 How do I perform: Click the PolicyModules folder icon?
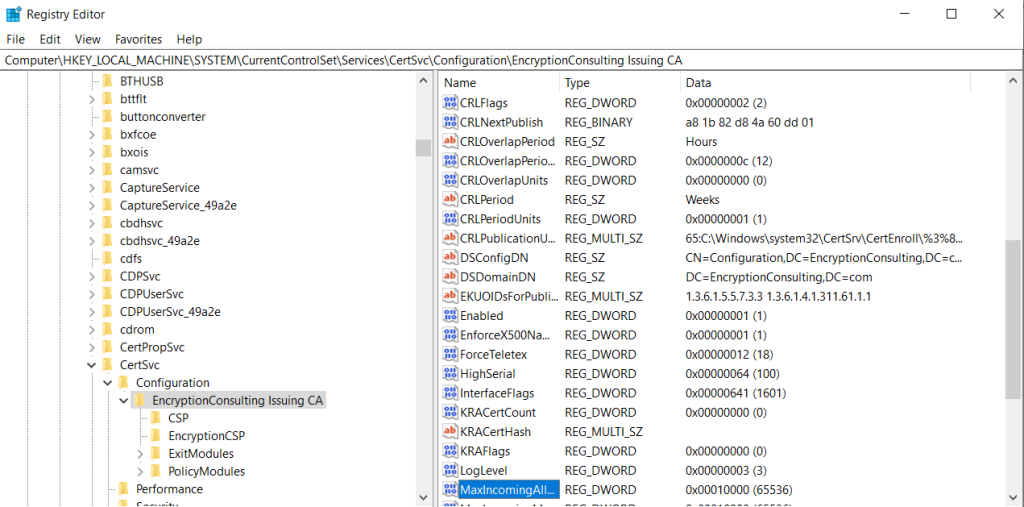coord(155,471)
